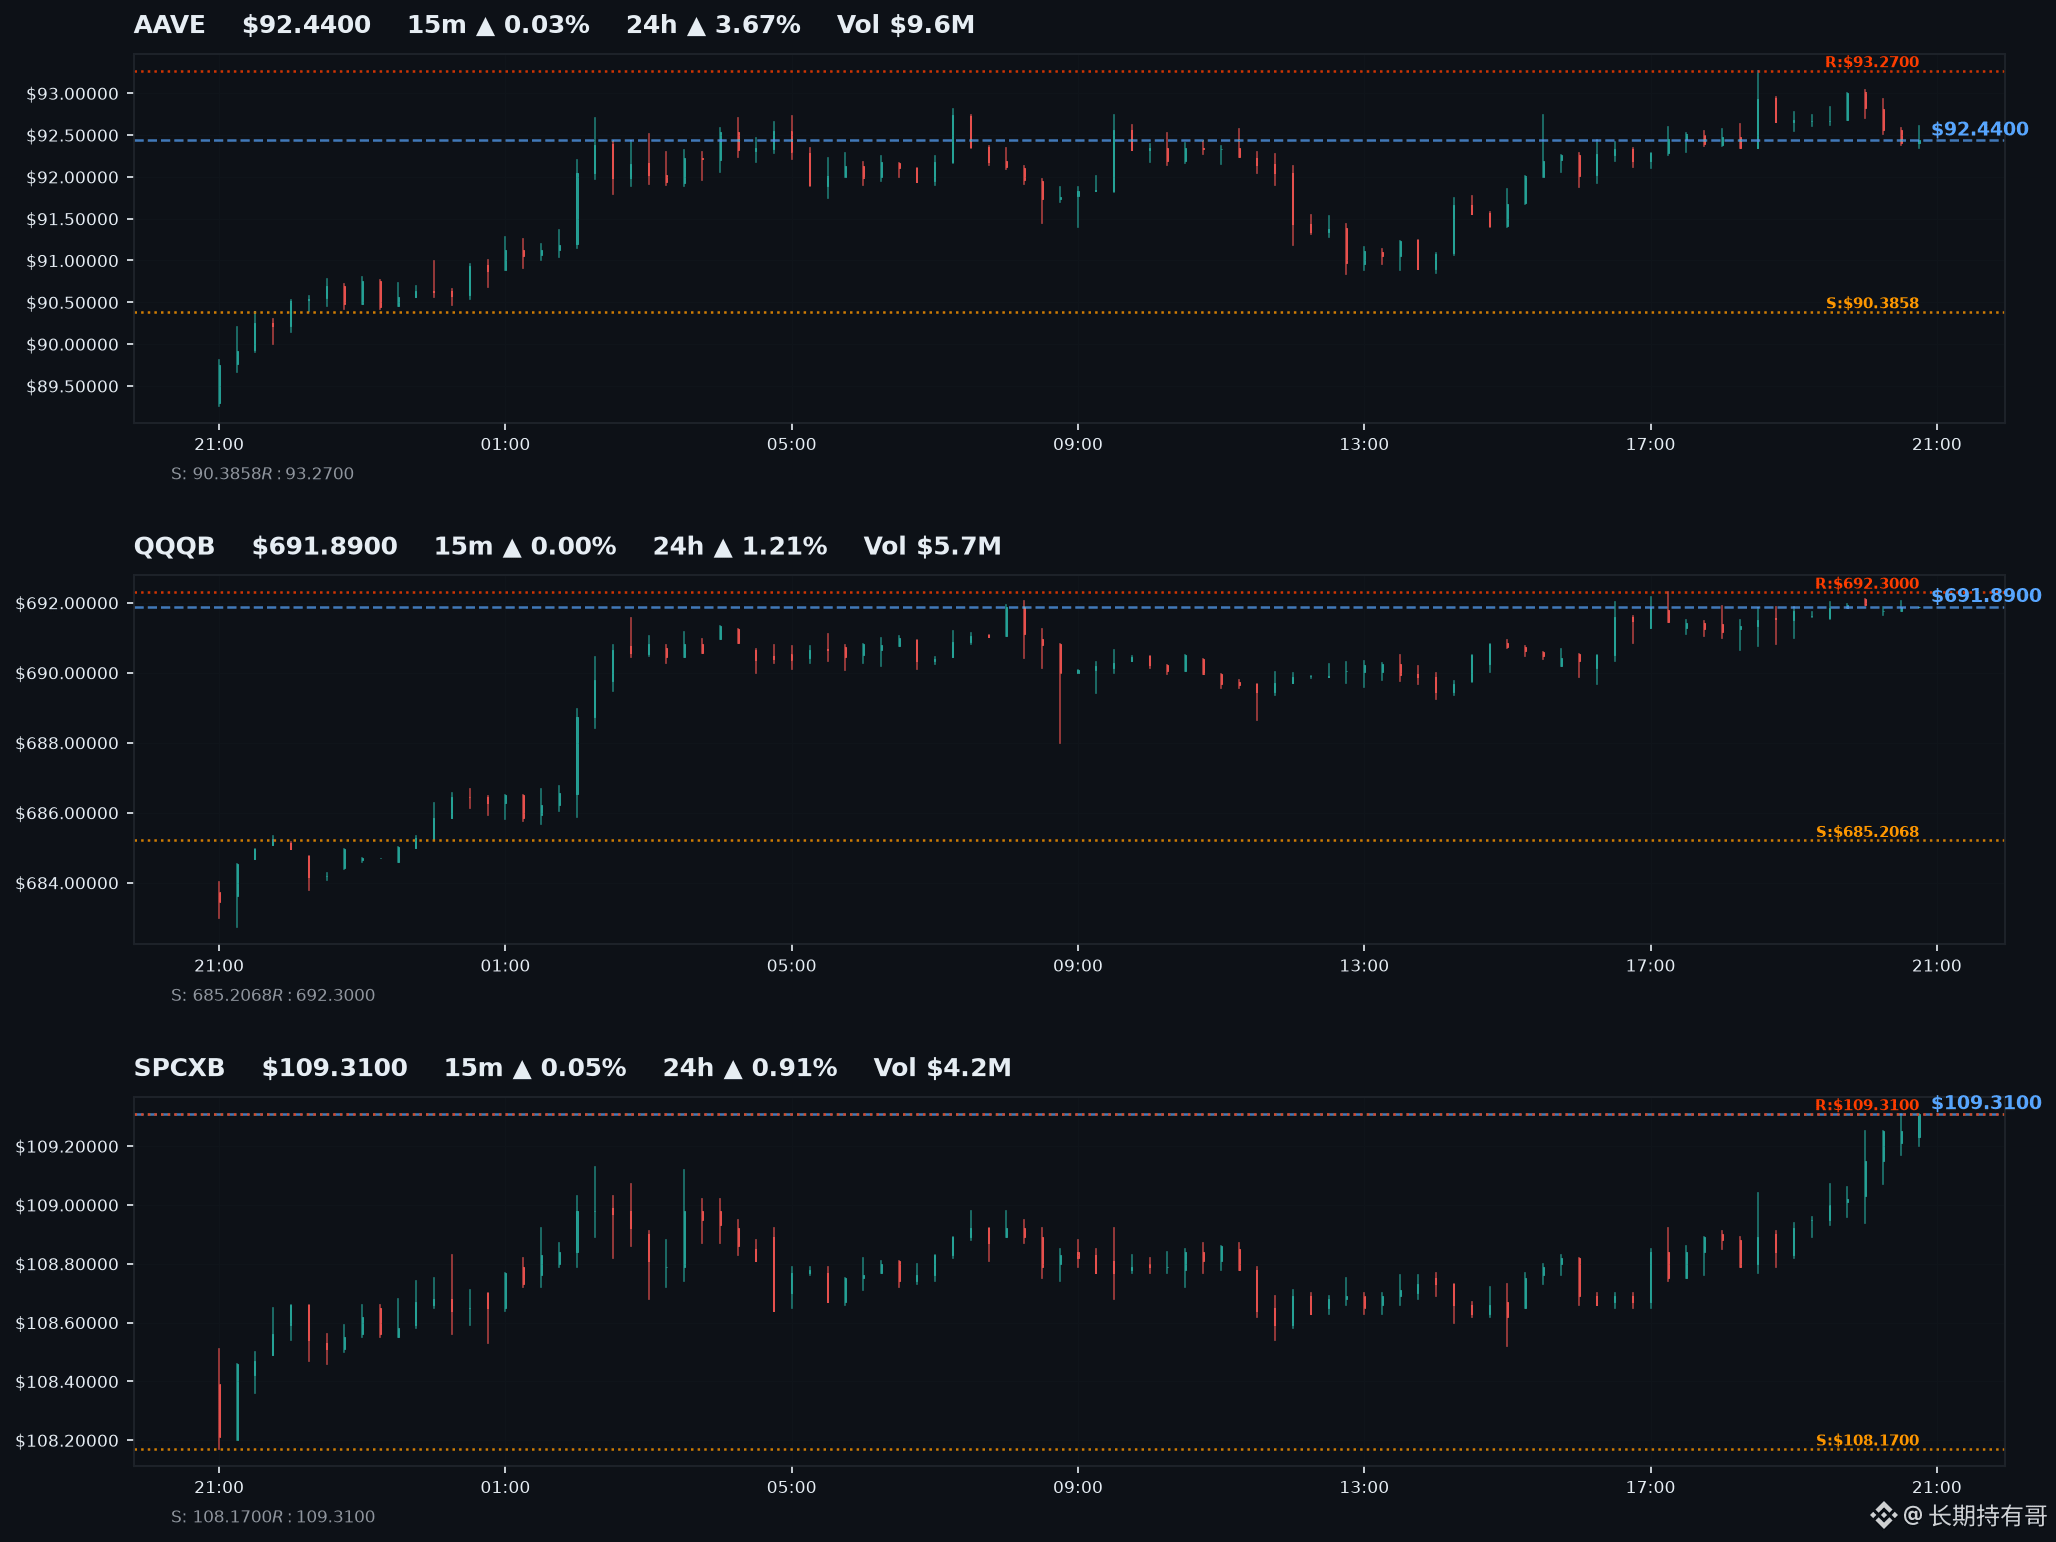Click the 17:00 tick on SPCXB chart
This screenshot has width=2056, height=1542.
(x=1650, y=1488)
